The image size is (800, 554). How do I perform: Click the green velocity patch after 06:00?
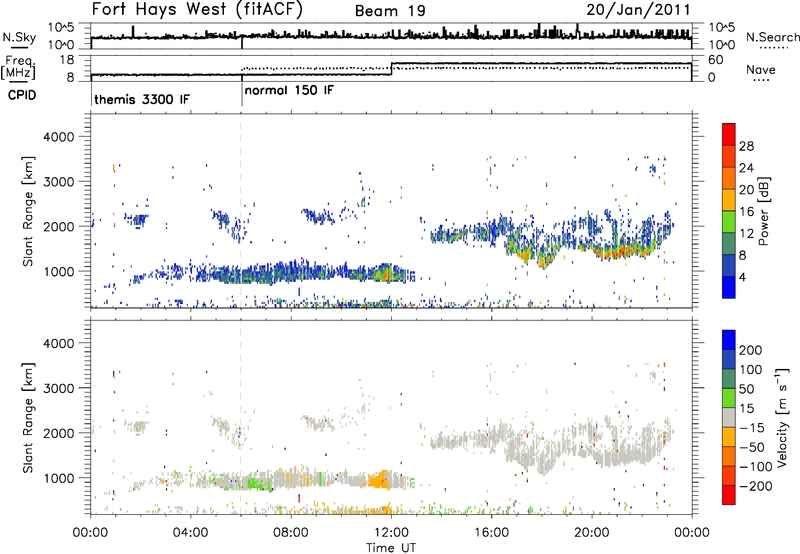point(258,483)
